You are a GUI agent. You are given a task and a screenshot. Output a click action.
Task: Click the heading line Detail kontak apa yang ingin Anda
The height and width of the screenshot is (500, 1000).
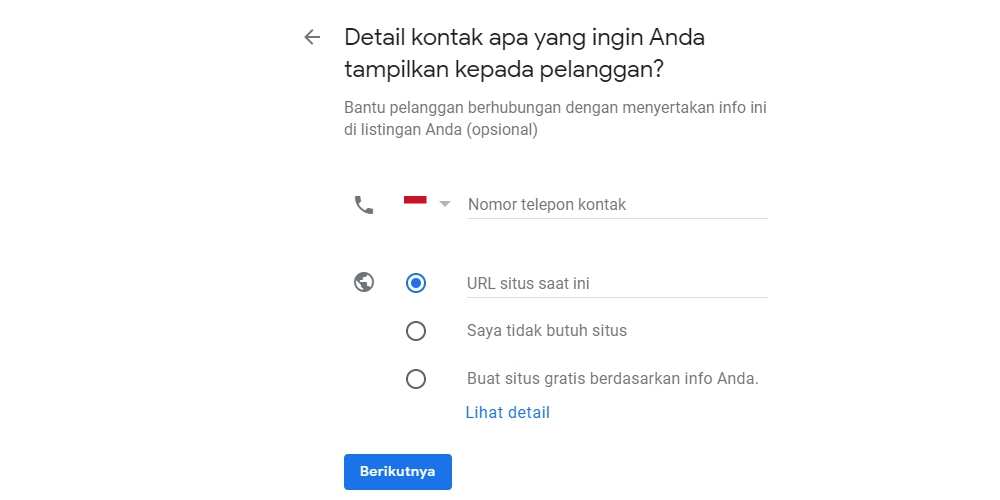coord(524,38)
